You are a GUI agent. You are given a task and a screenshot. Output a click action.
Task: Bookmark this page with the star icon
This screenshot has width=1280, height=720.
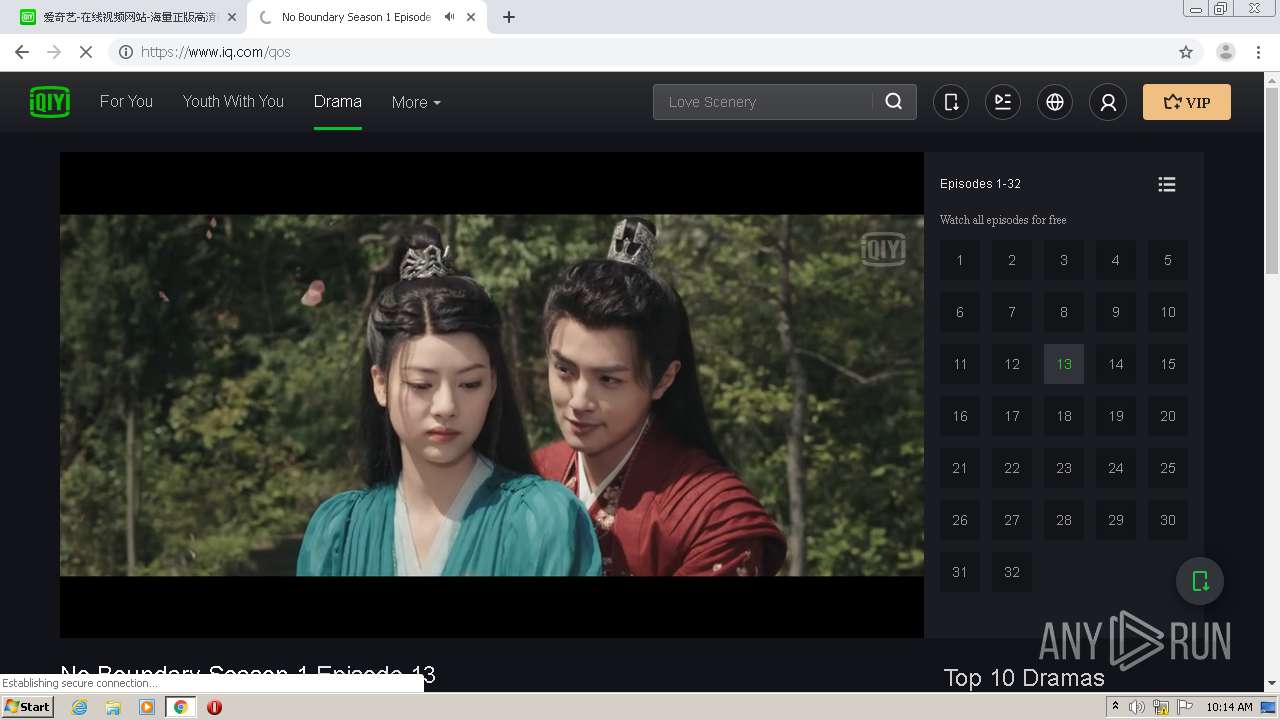point(1186,52)
